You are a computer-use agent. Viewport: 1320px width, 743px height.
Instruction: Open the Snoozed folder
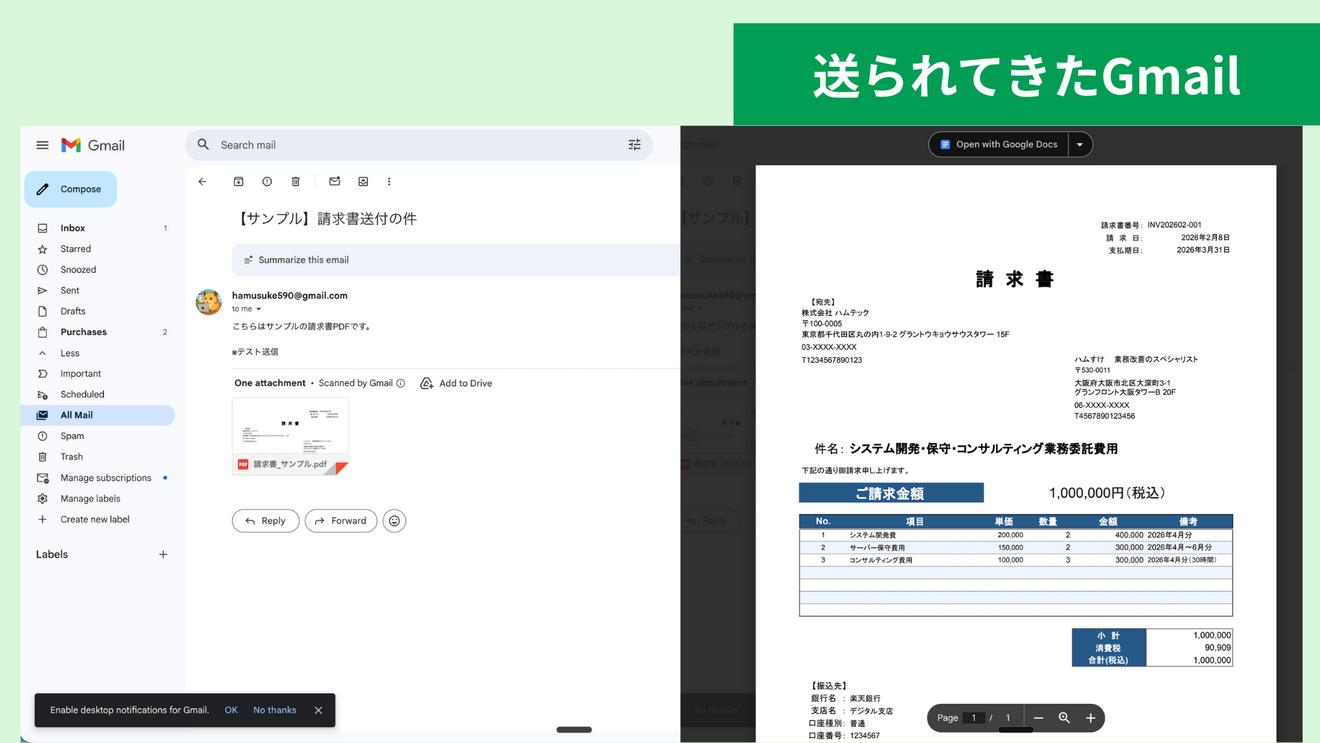point(100,270)
